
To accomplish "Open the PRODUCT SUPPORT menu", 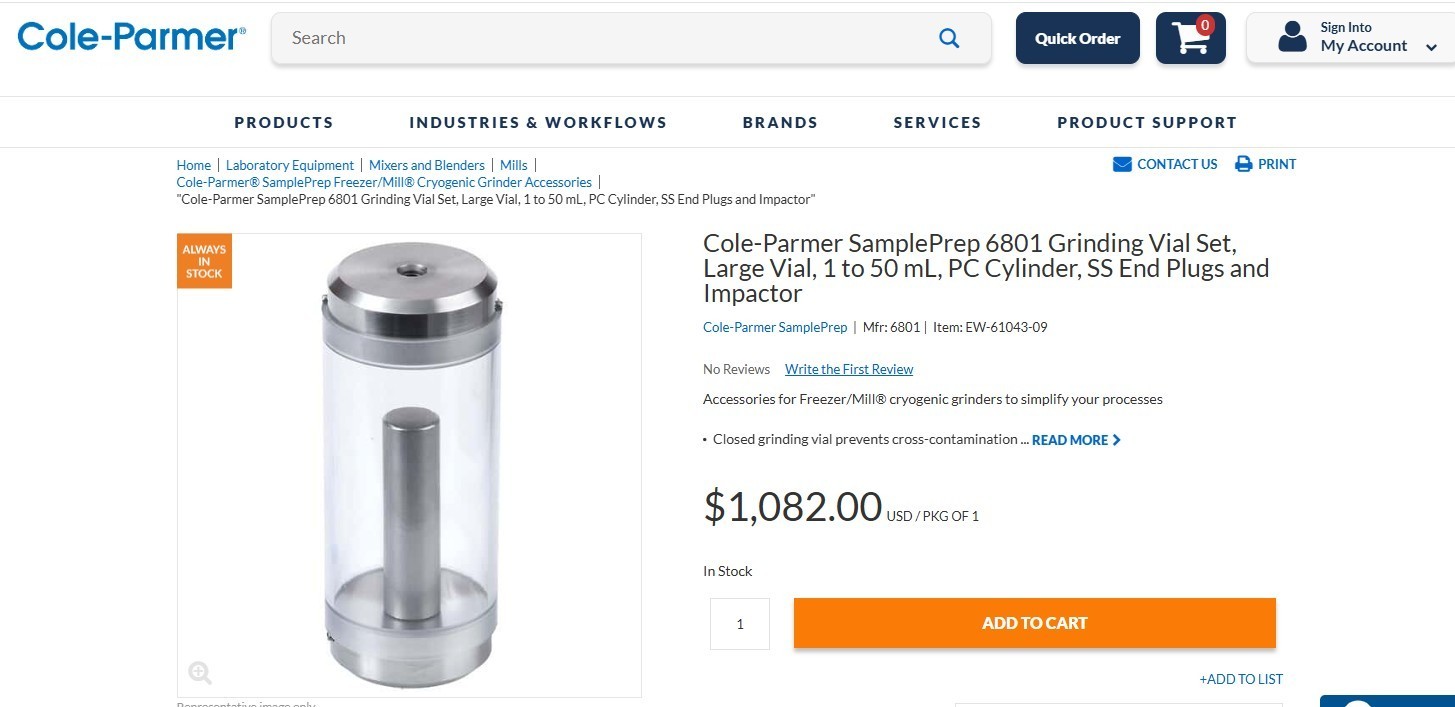I will pos(1147,123).
